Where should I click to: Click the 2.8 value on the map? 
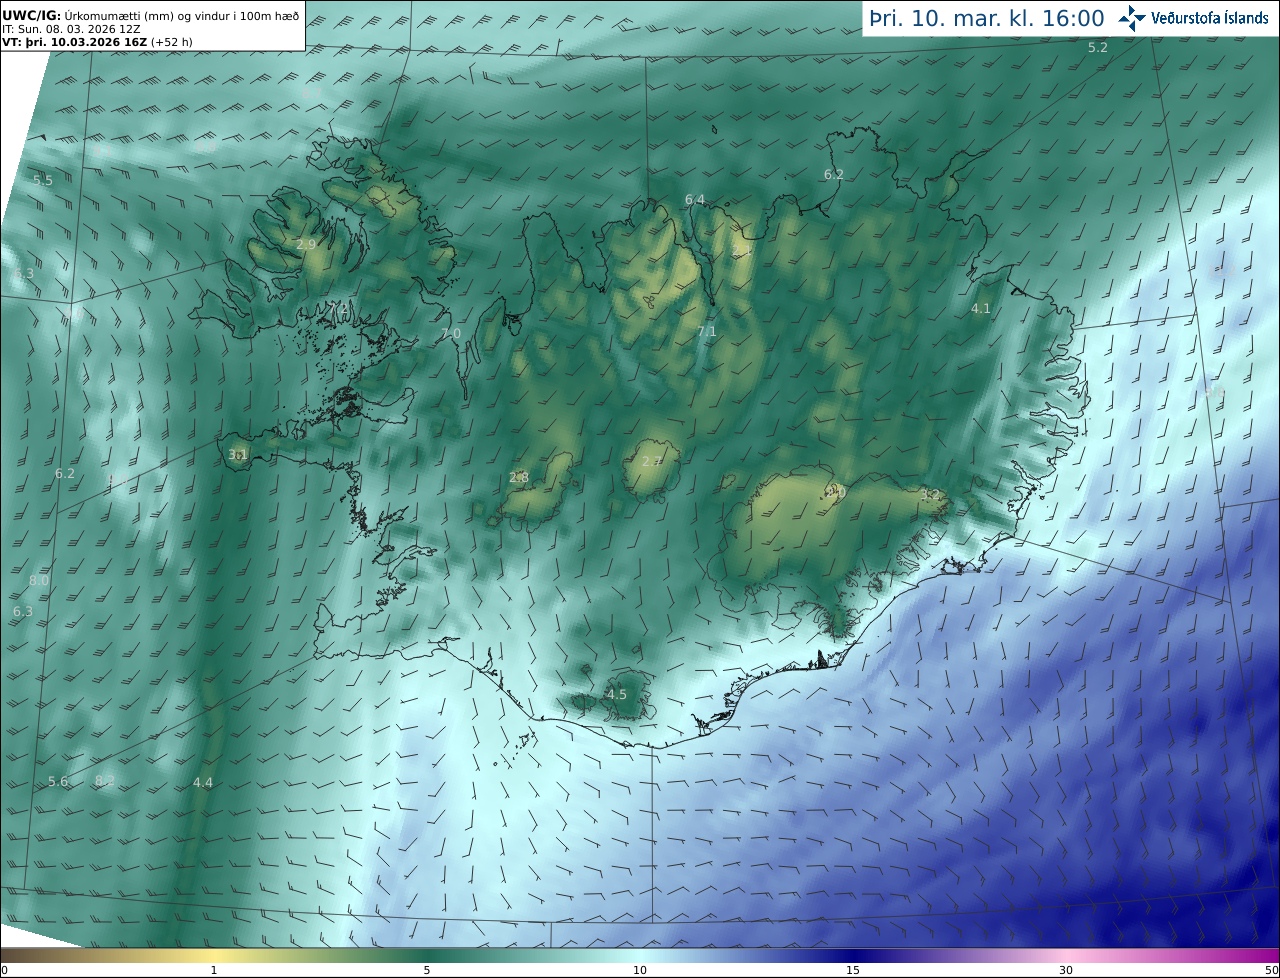(x=519, y=477)
